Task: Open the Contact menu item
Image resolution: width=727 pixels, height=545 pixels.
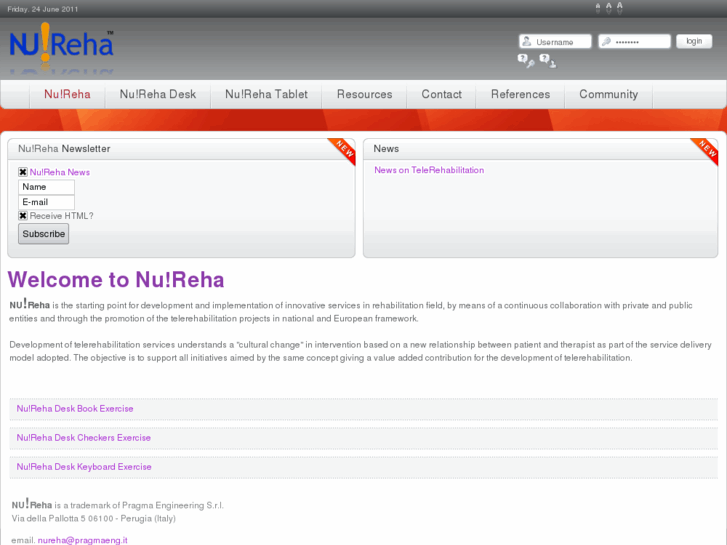Action: (441, 94)
